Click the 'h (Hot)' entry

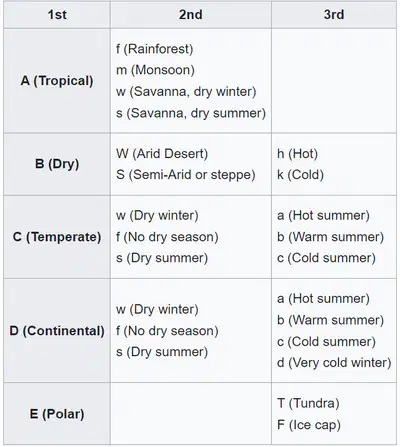[x=297, y=154]
